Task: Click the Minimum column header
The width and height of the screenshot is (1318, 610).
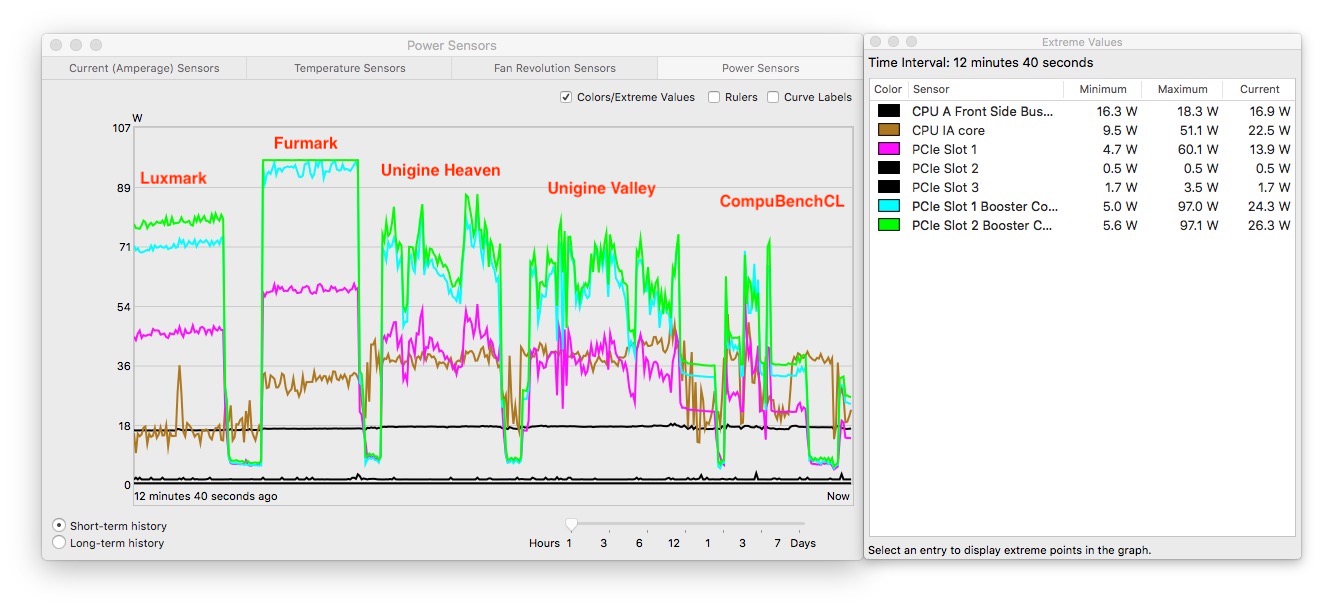Action: point(1101,89)
